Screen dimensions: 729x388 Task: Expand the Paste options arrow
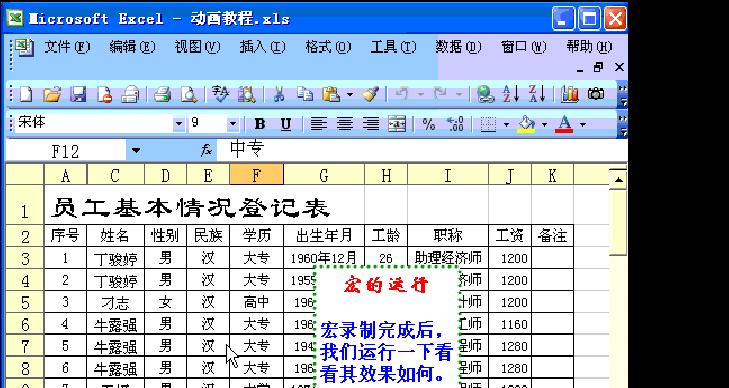[350, 95]
